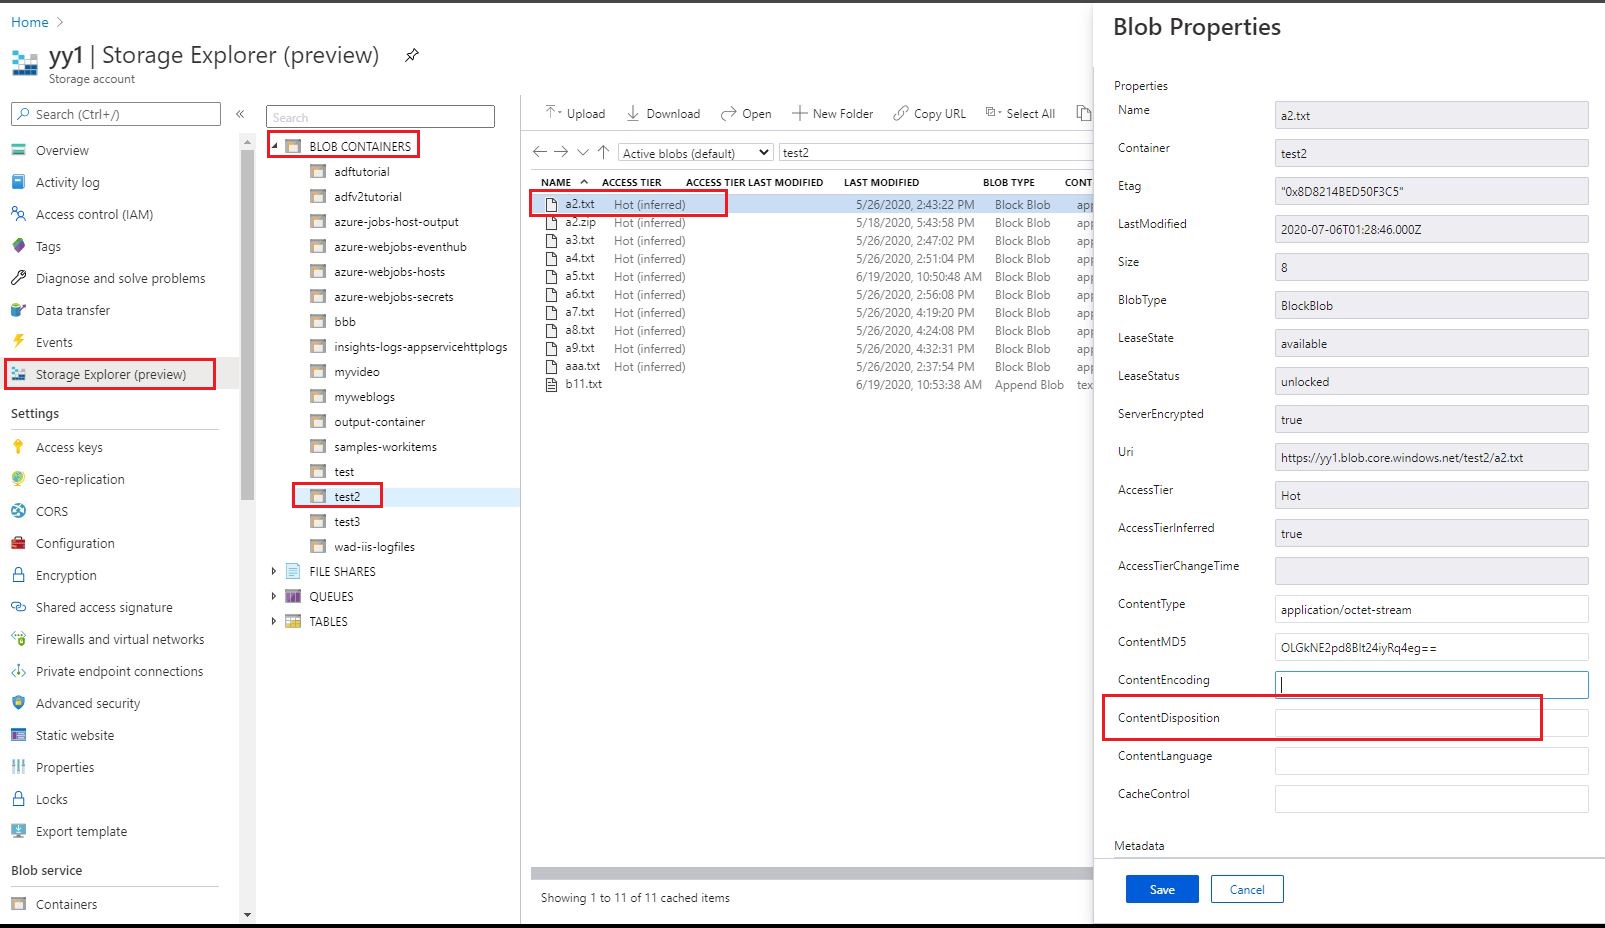Open the CORS configuration
This screenshot has height=928, width=1605.
point(50,511)
